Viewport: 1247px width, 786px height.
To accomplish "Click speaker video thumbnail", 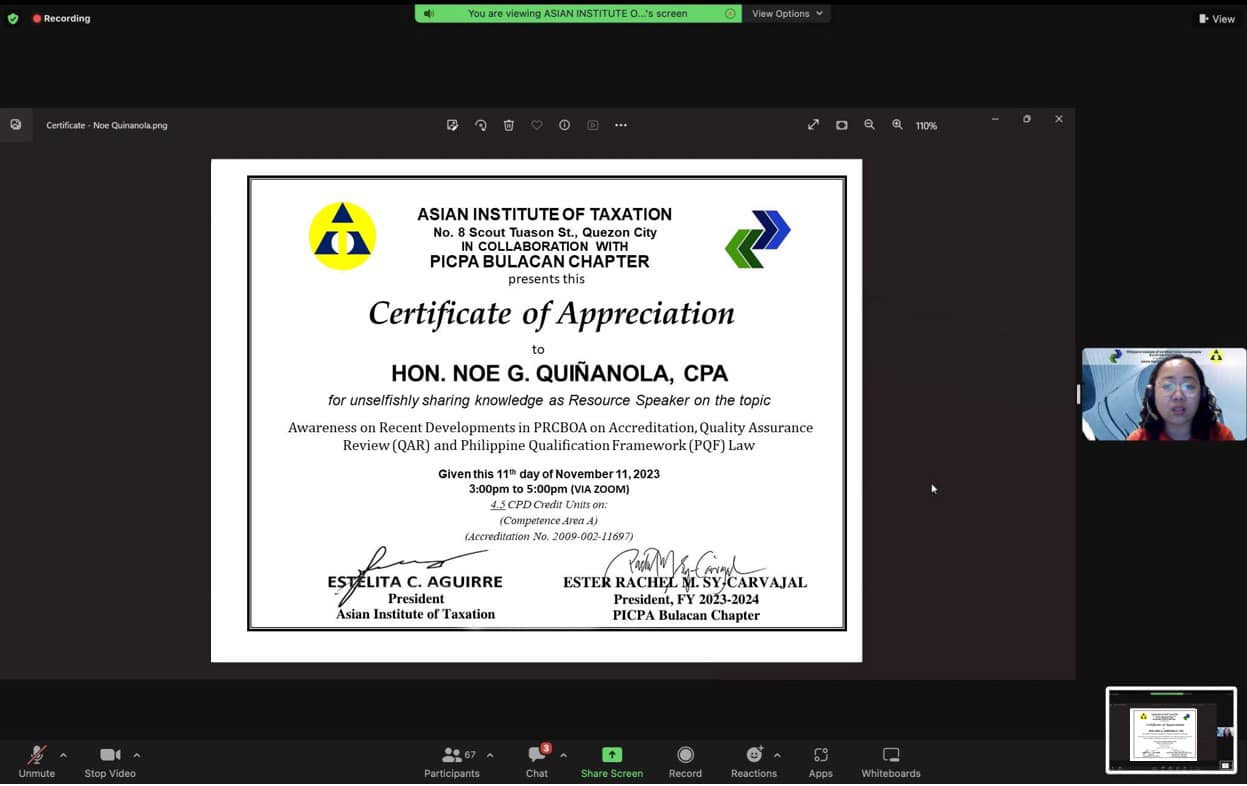I will 1164,394.
